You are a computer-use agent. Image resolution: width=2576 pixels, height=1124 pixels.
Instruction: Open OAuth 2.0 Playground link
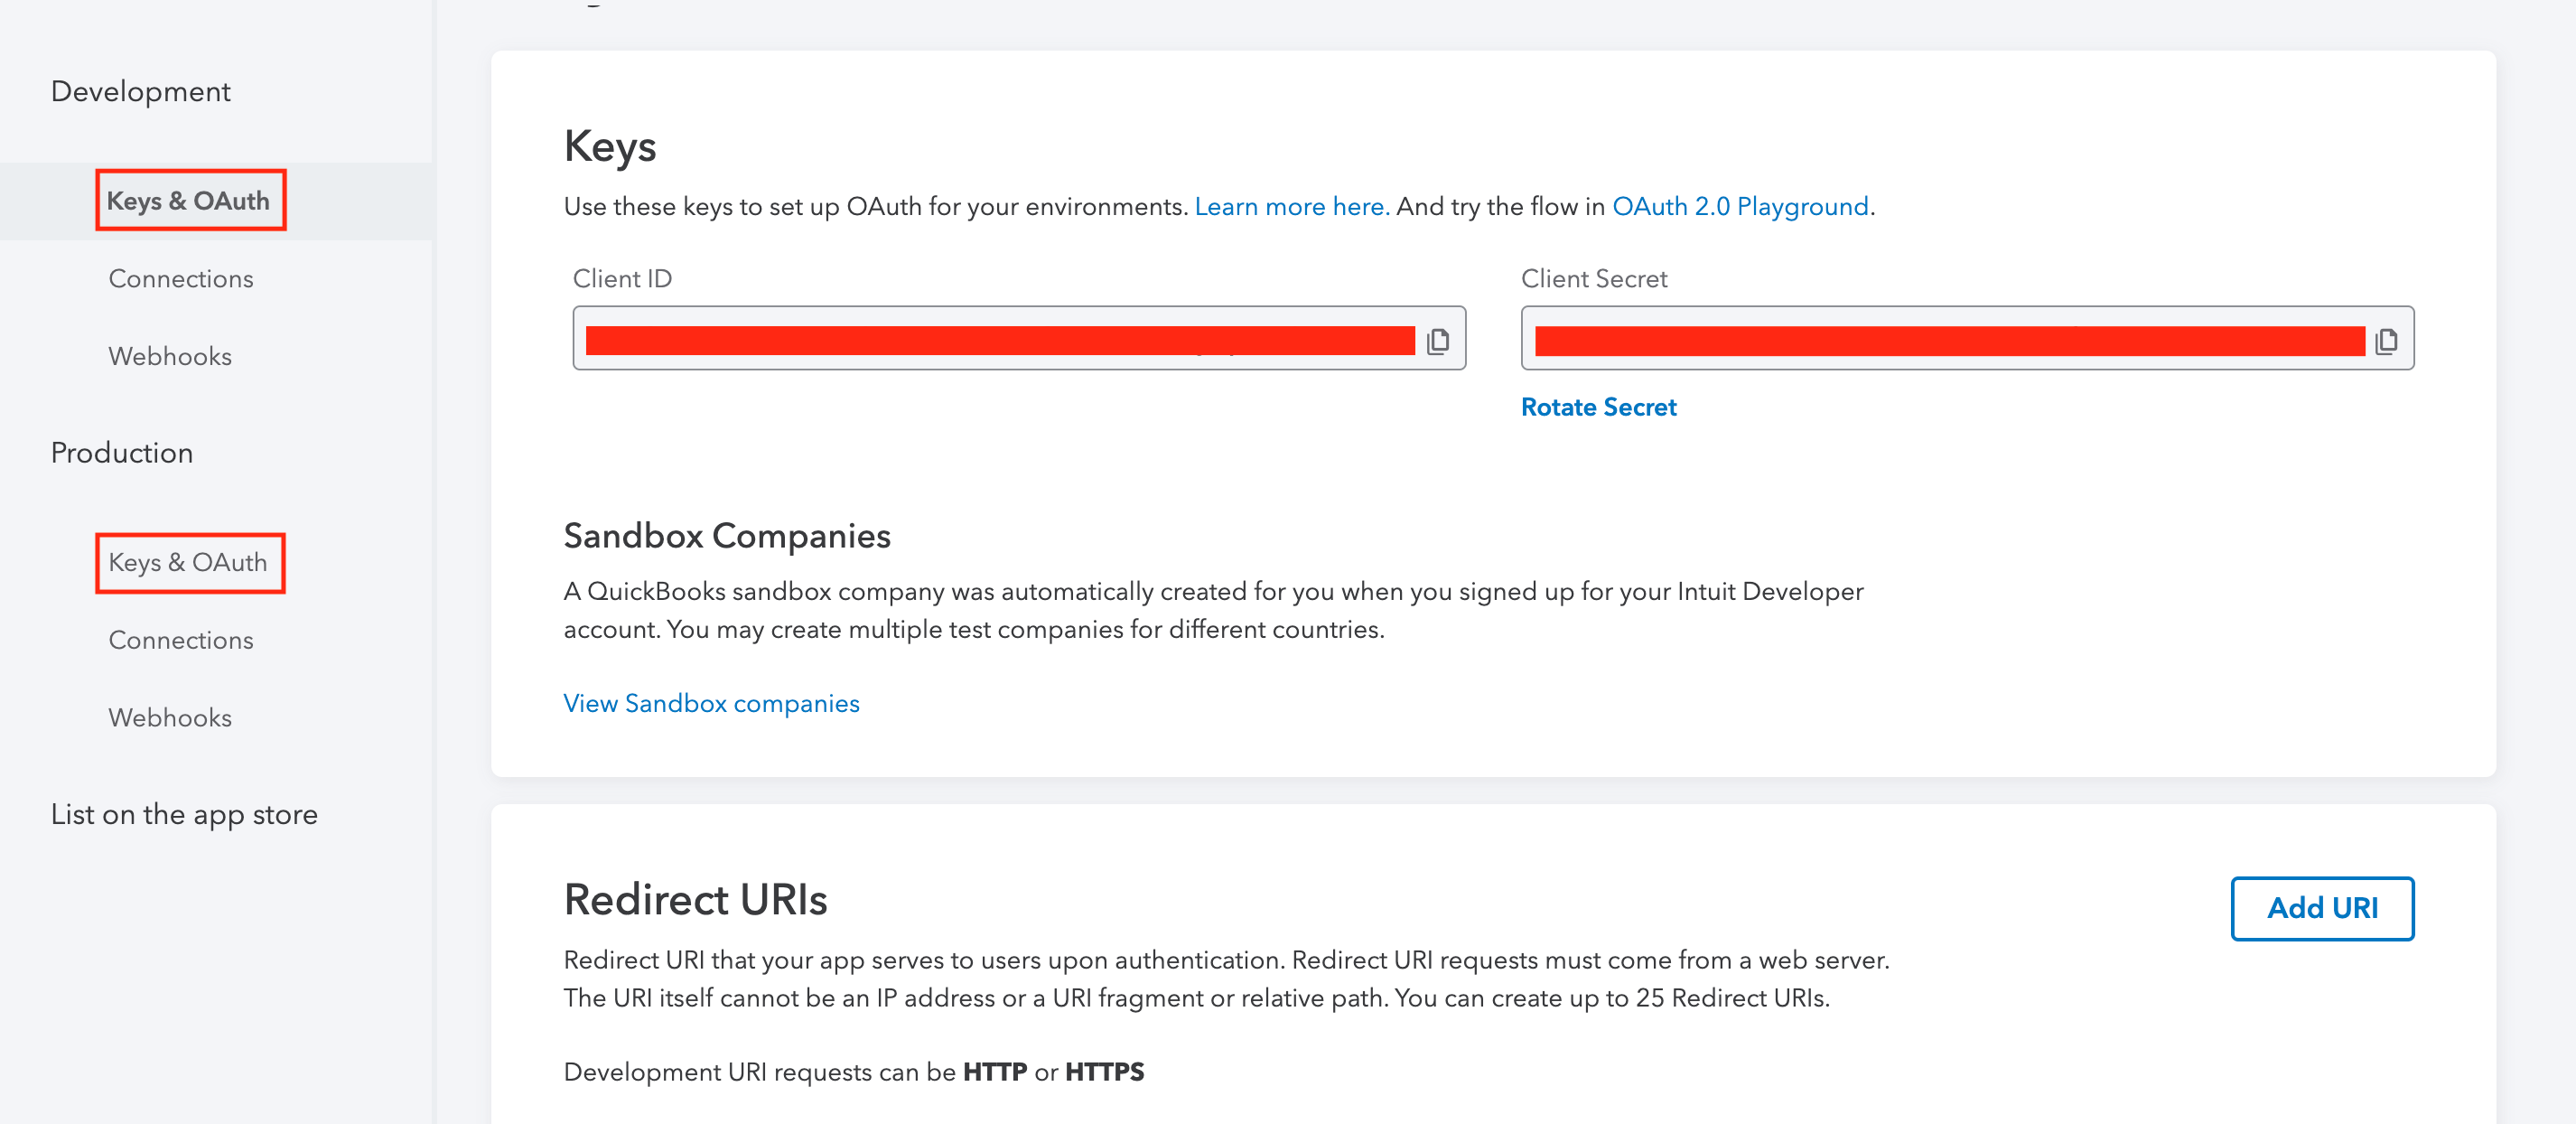(x=1740, y=207)
